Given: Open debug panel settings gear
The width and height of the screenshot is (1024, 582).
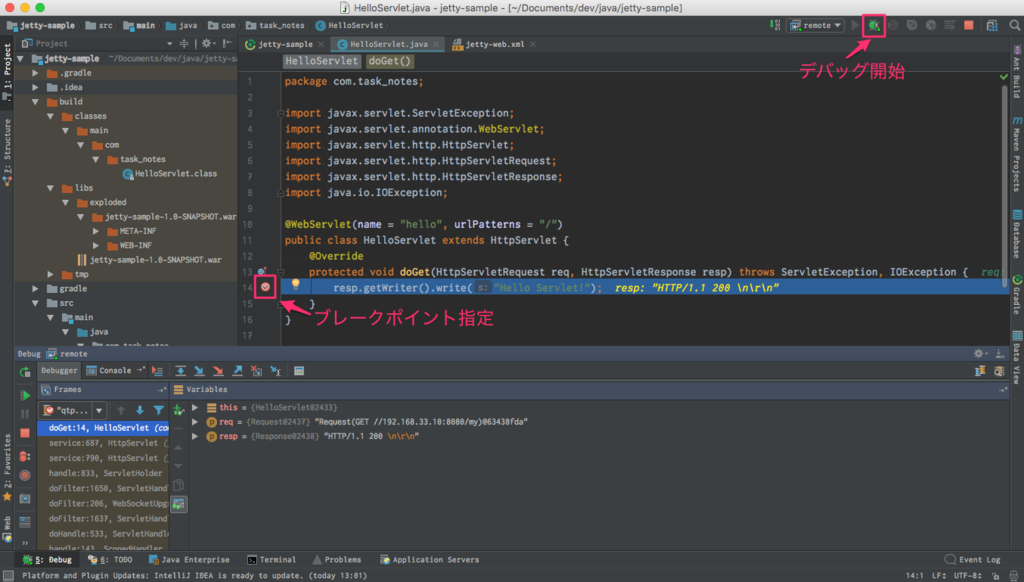Looking at the screenshot, I should click(x=979, y=353).
